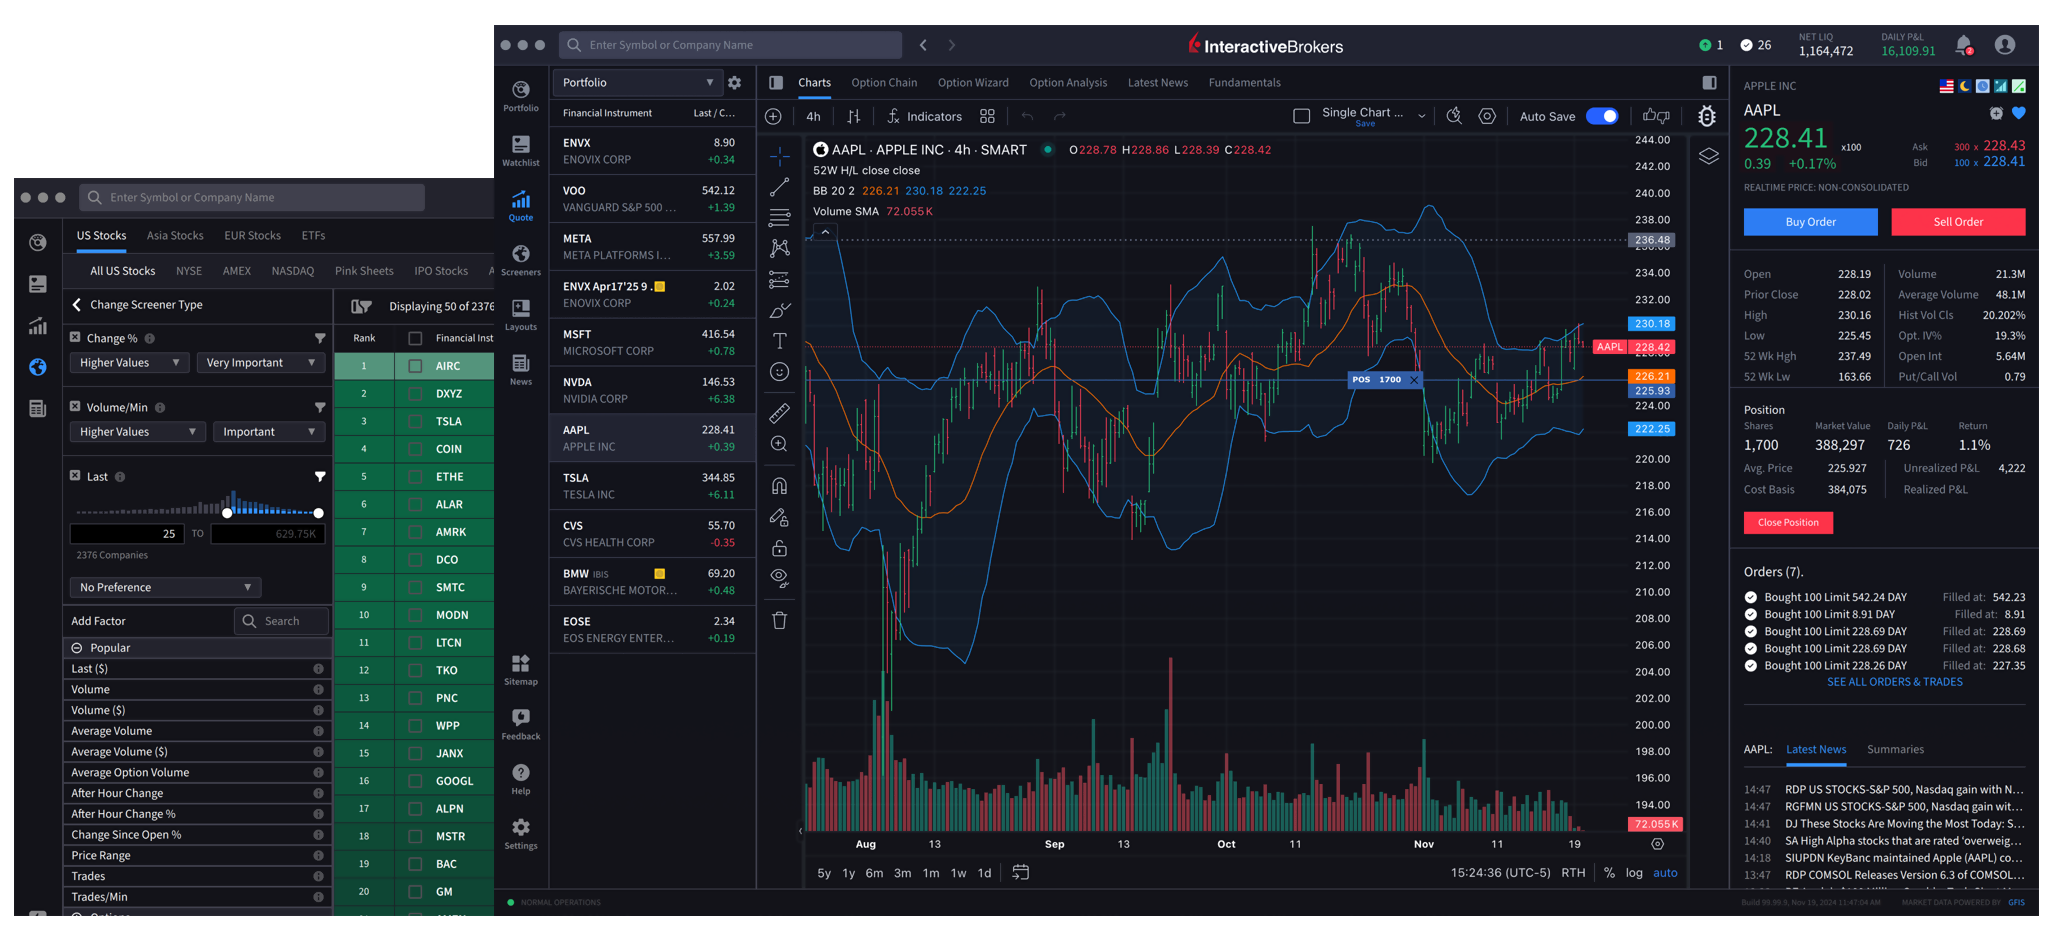Open the Portfolio list dropdown
This screenshot has height=940, width=2052.
[x=637, y=83]
